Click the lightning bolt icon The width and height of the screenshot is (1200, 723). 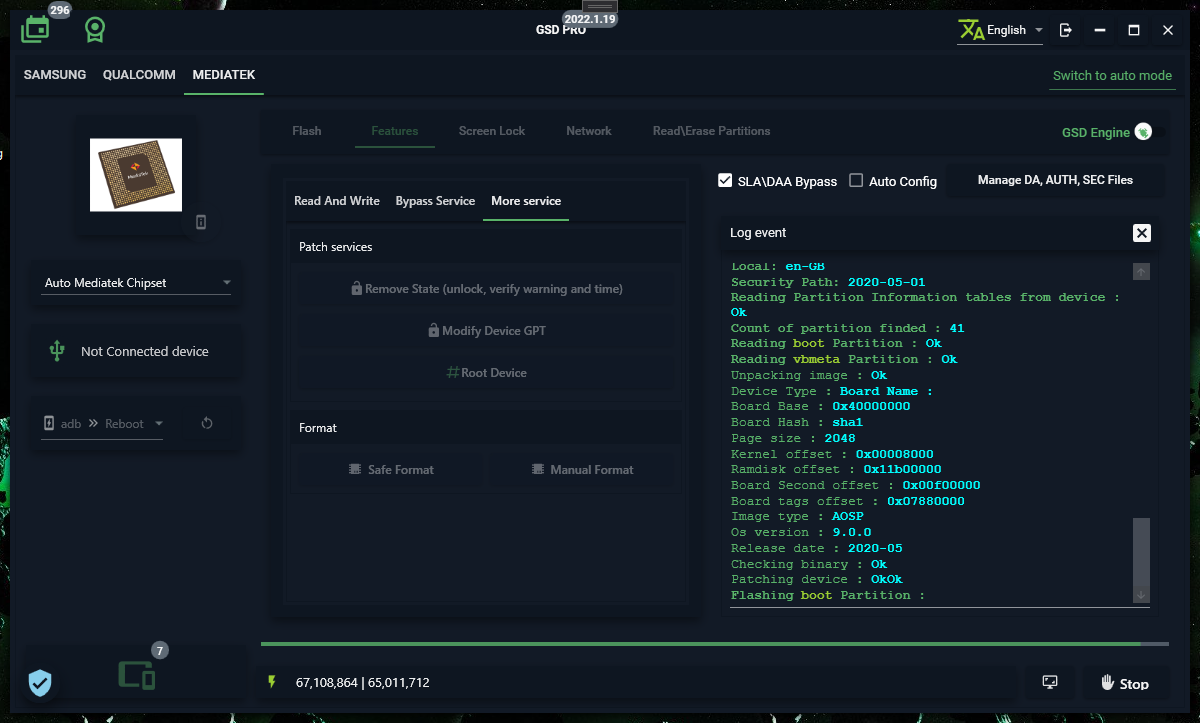pos(271,682)
